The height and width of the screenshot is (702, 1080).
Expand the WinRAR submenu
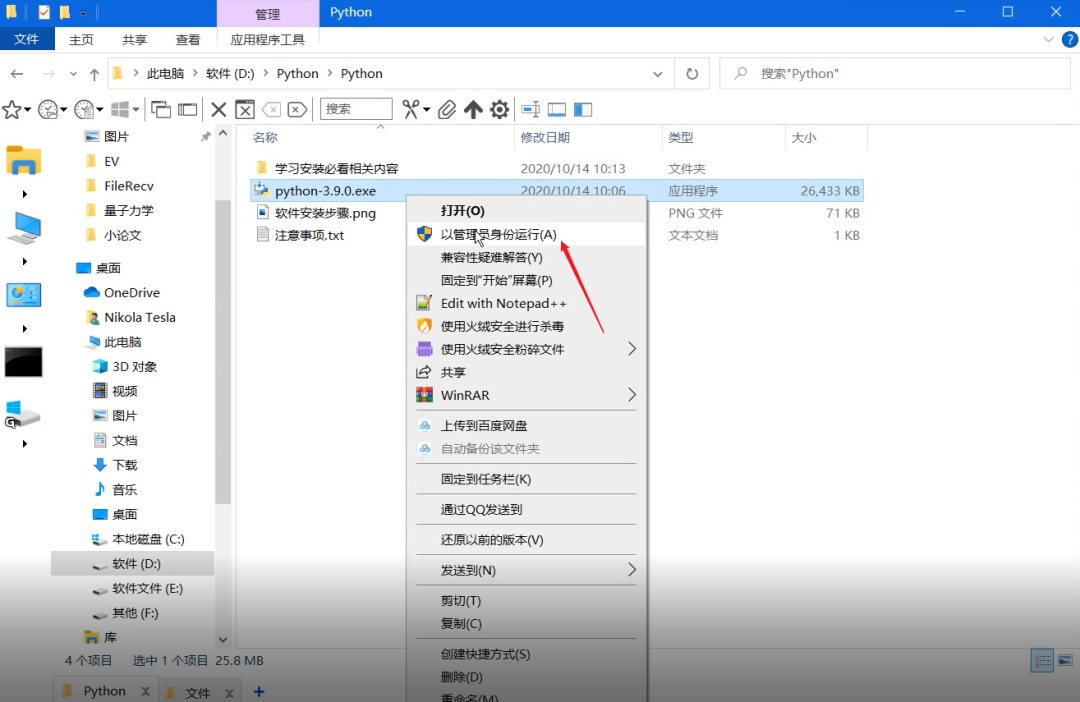(631, 395)
